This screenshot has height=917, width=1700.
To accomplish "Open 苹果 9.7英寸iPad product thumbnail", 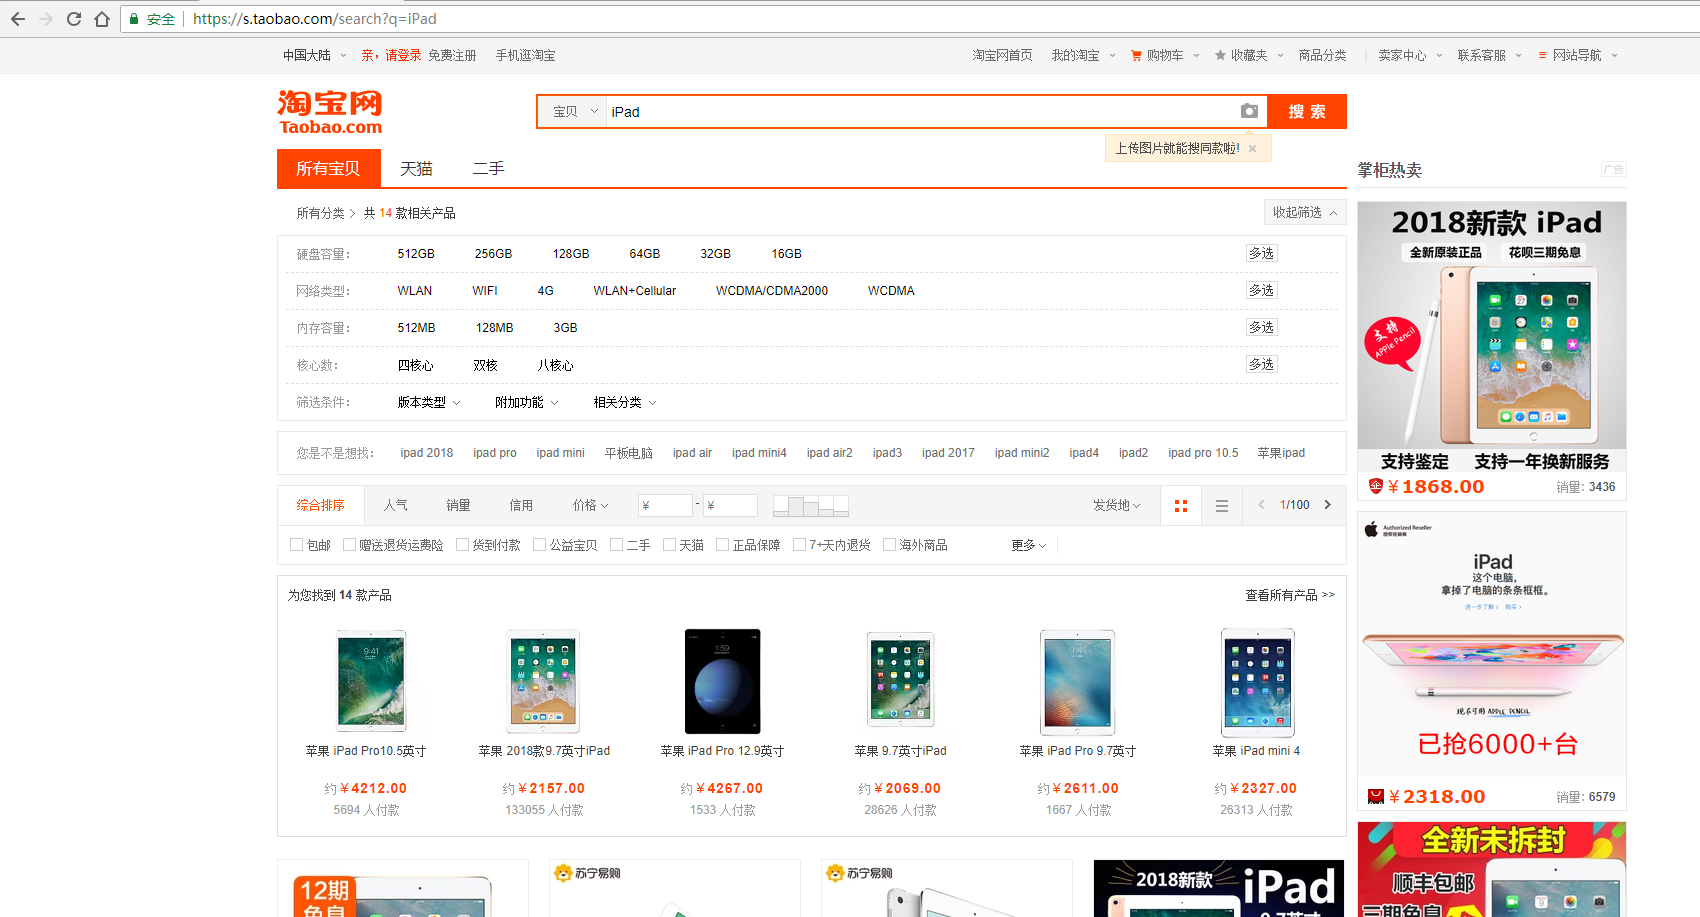I will pyautogui.click(x=900, y=681).
